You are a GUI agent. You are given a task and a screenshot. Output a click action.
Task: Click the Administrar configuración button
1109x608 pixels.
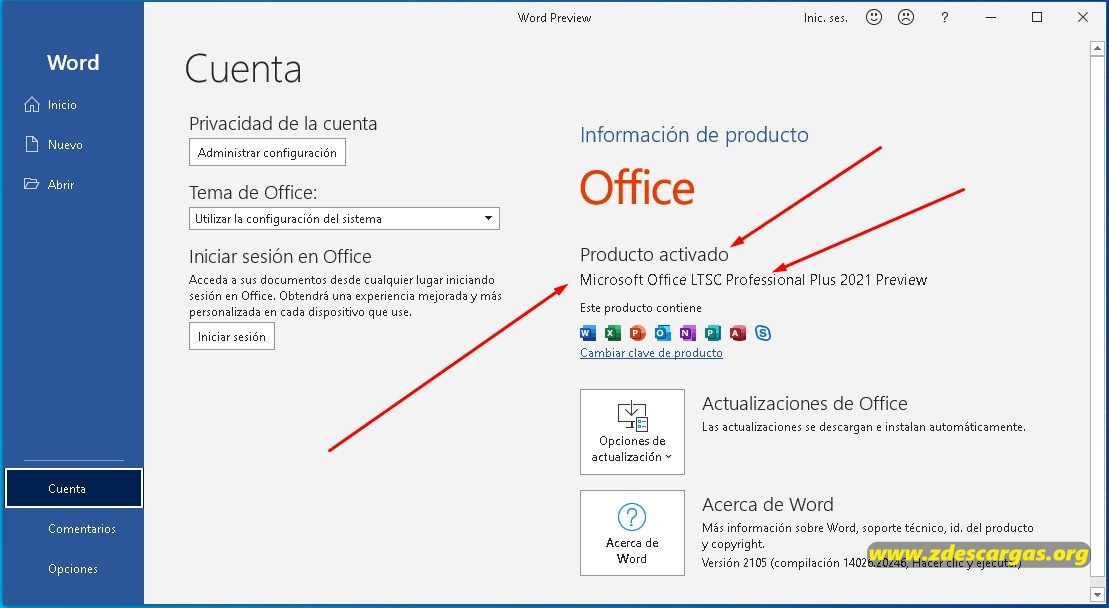(x=267, y=152)
